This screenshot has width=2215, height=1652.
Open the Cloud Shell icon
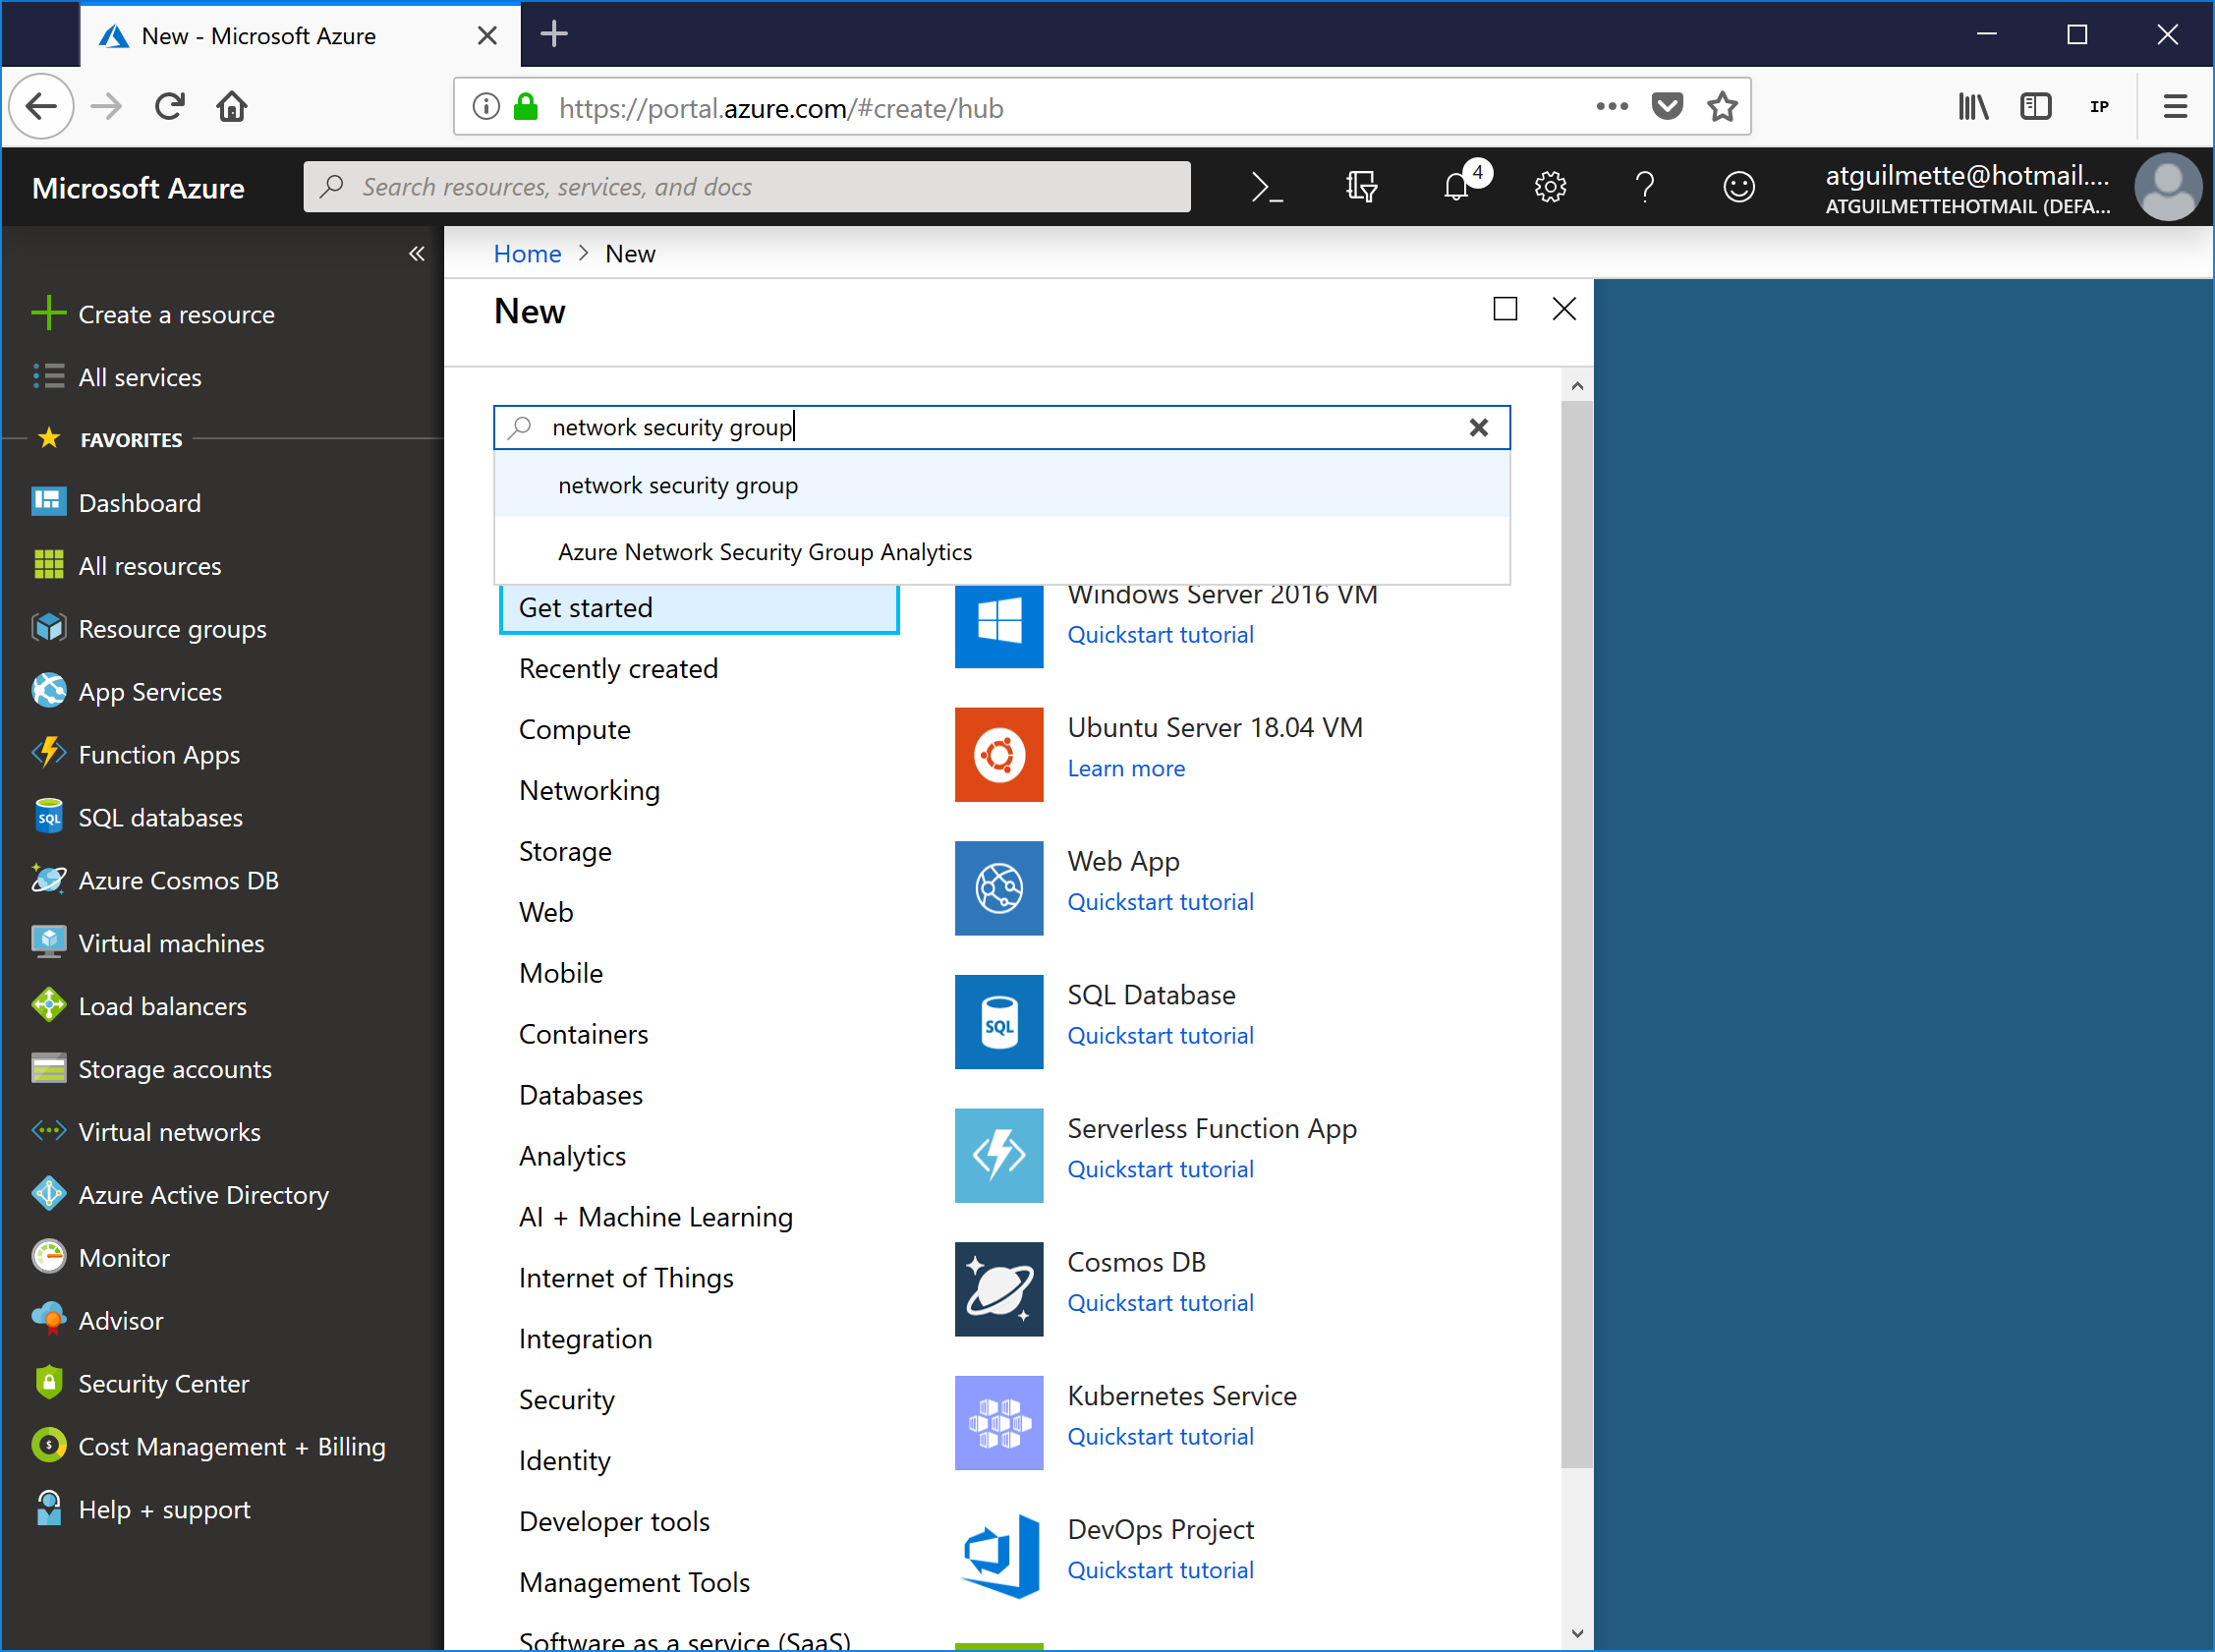[1266, 187]
